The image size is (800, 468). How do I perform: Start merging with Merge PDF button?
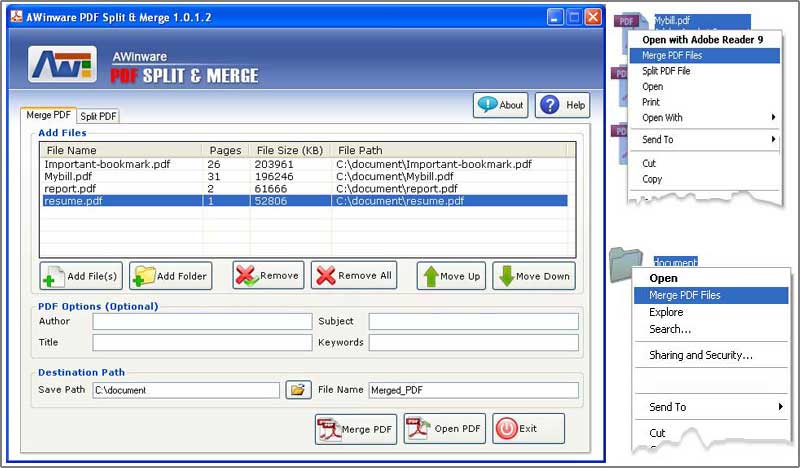pyautogui.click(x=355, y=429)
